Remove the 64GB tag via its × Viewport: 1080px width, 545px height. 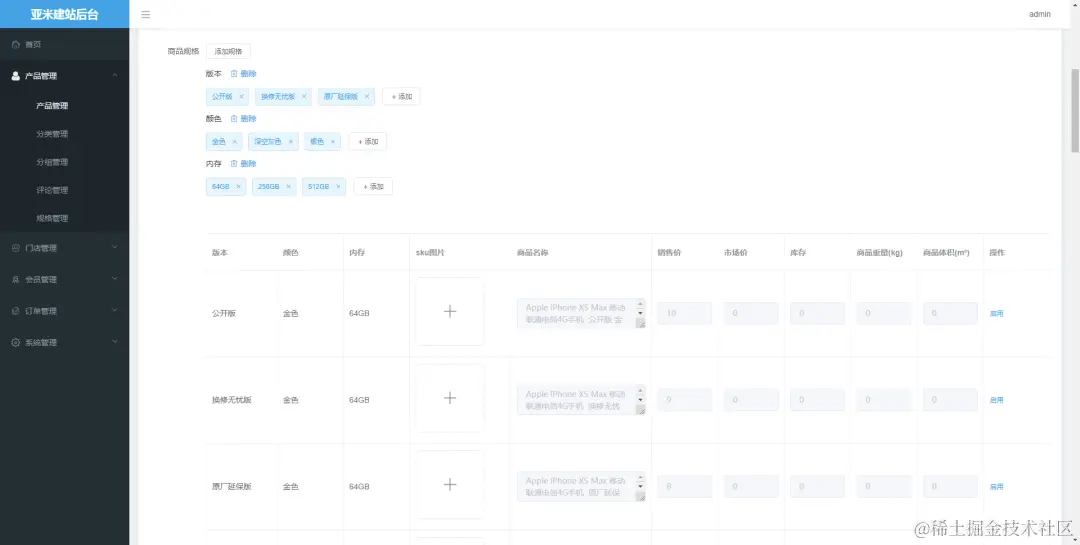238,187
